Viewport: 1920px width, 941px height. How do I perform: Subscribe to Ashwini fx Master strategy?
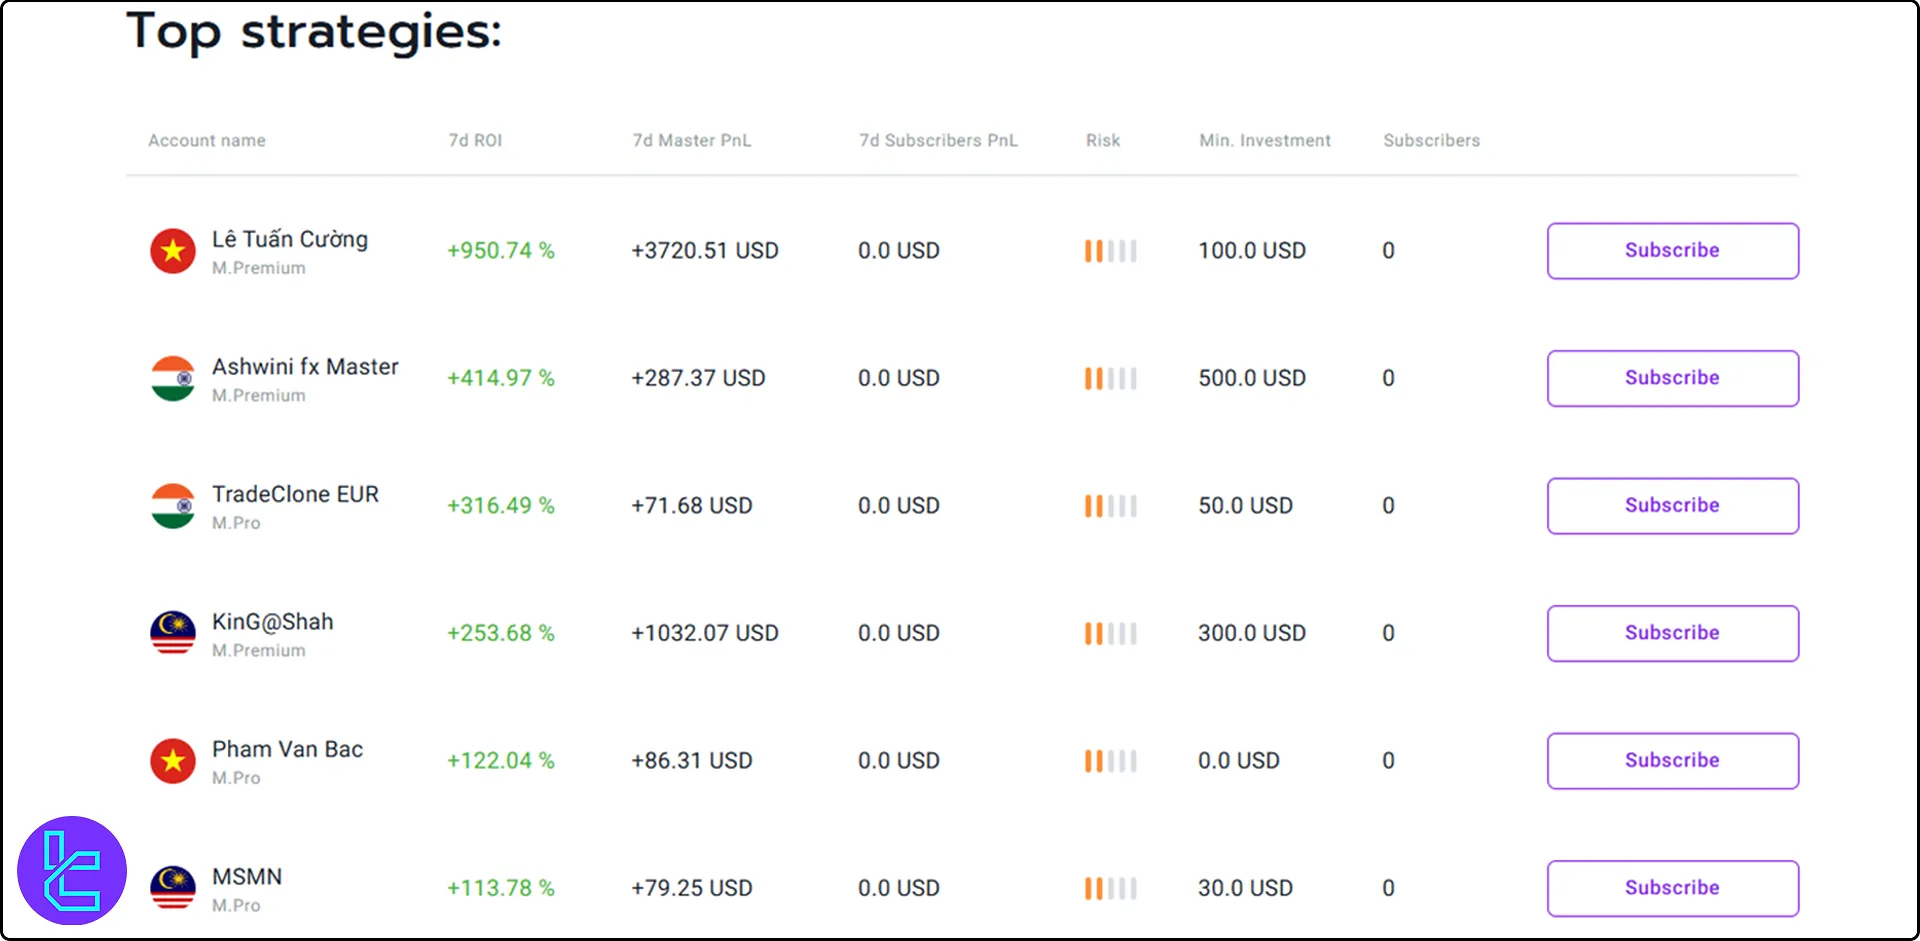(1673, 378)
